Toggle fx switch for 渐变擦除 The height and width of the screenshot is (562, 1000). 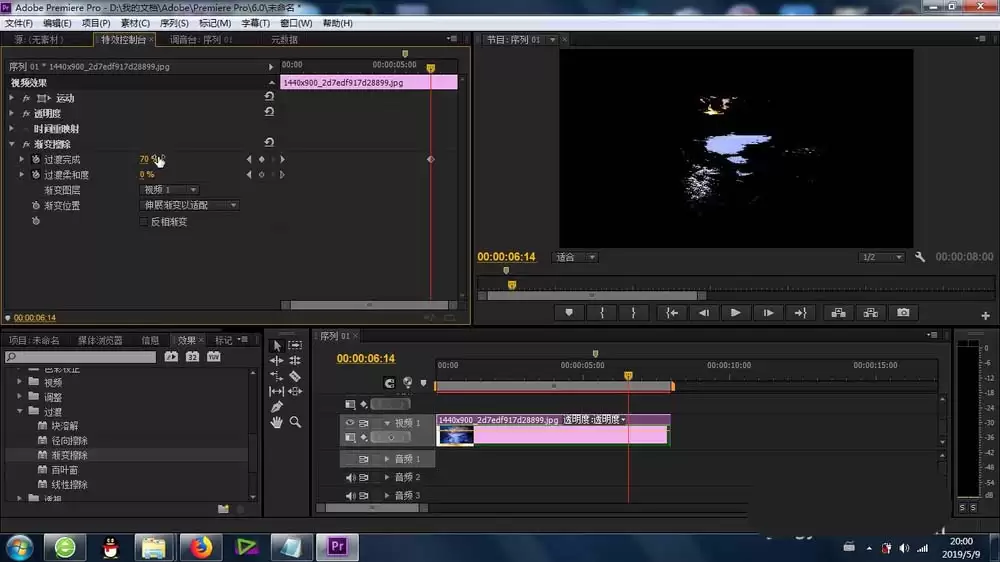[x=26, y=145]
